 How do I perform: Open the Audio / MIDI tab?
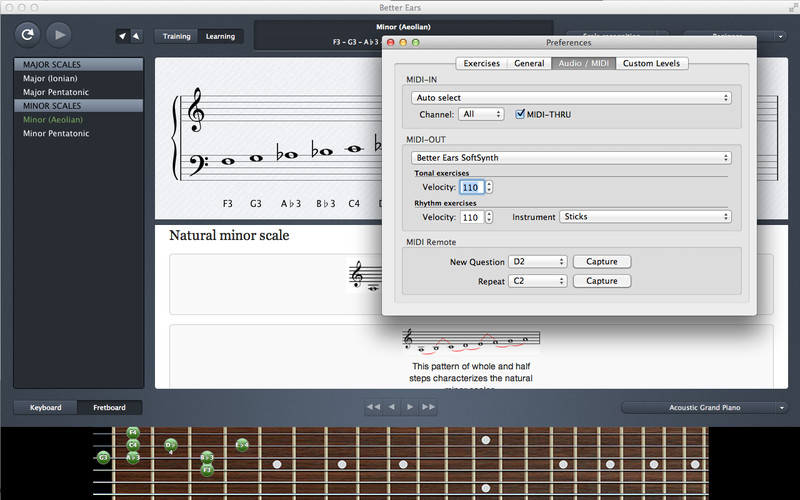click(583, 63)
